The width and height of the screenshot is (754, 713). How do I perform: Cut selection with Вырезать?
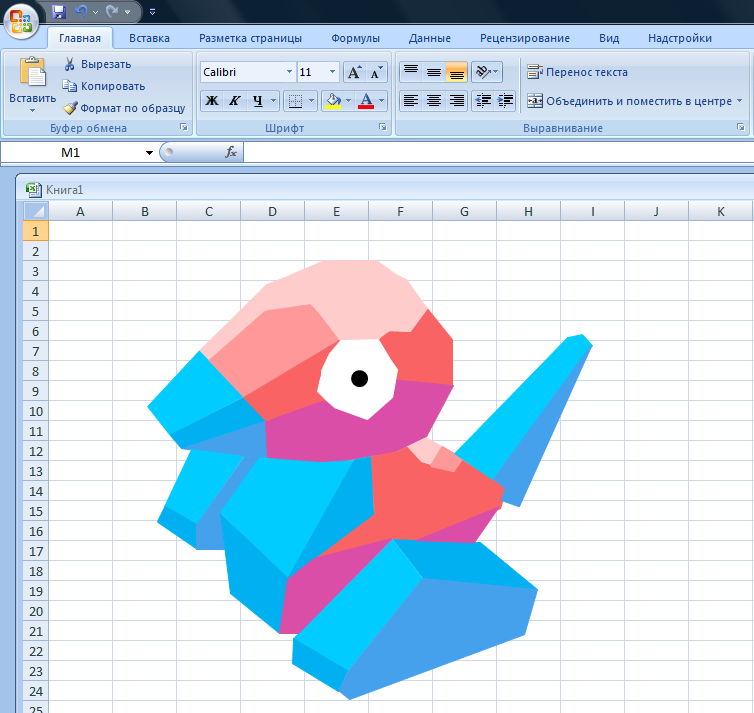click(98, 64)
